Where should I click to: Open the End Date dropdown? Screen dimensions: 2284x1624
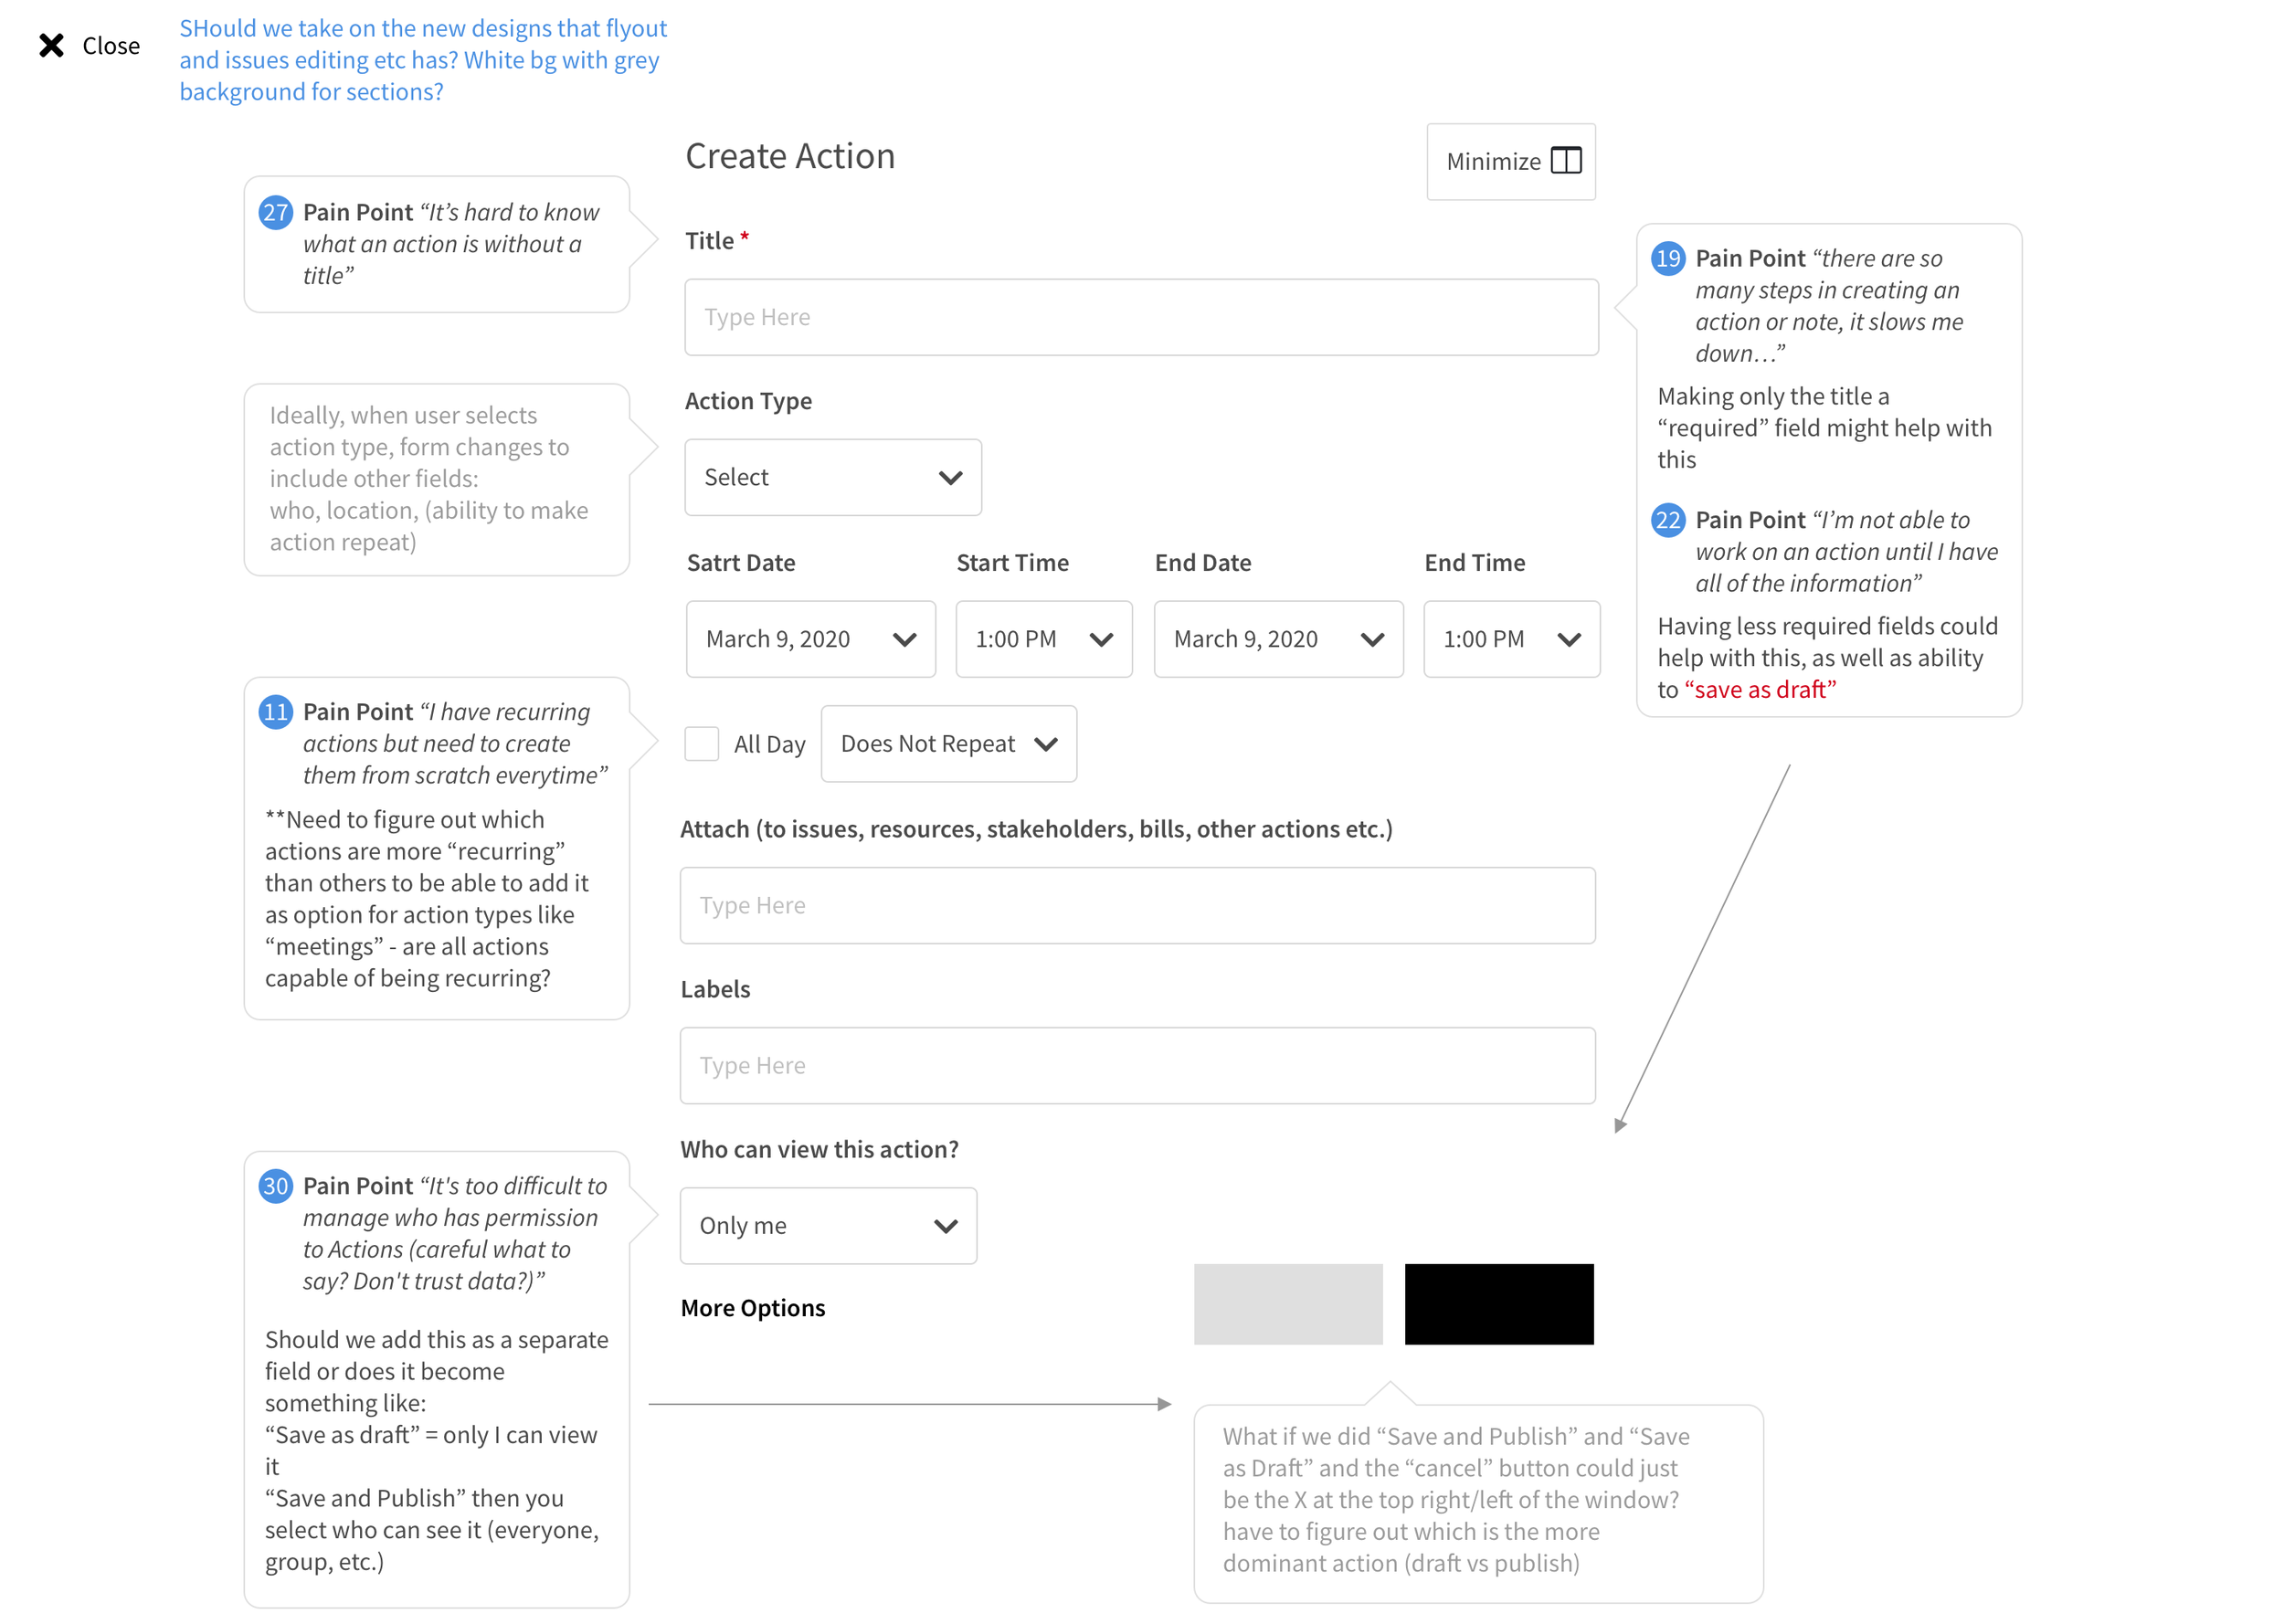1277,639
